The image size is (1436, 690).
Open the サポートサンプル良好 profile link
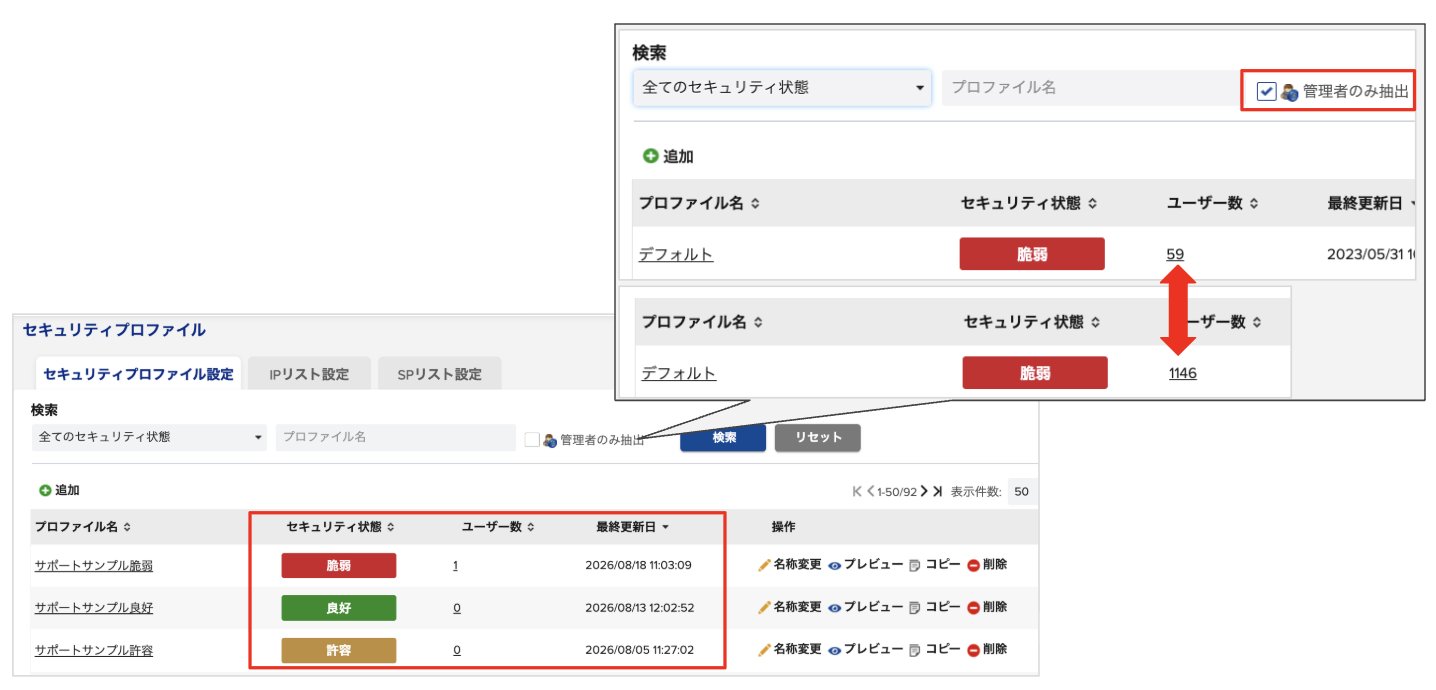tap(94, 608)
